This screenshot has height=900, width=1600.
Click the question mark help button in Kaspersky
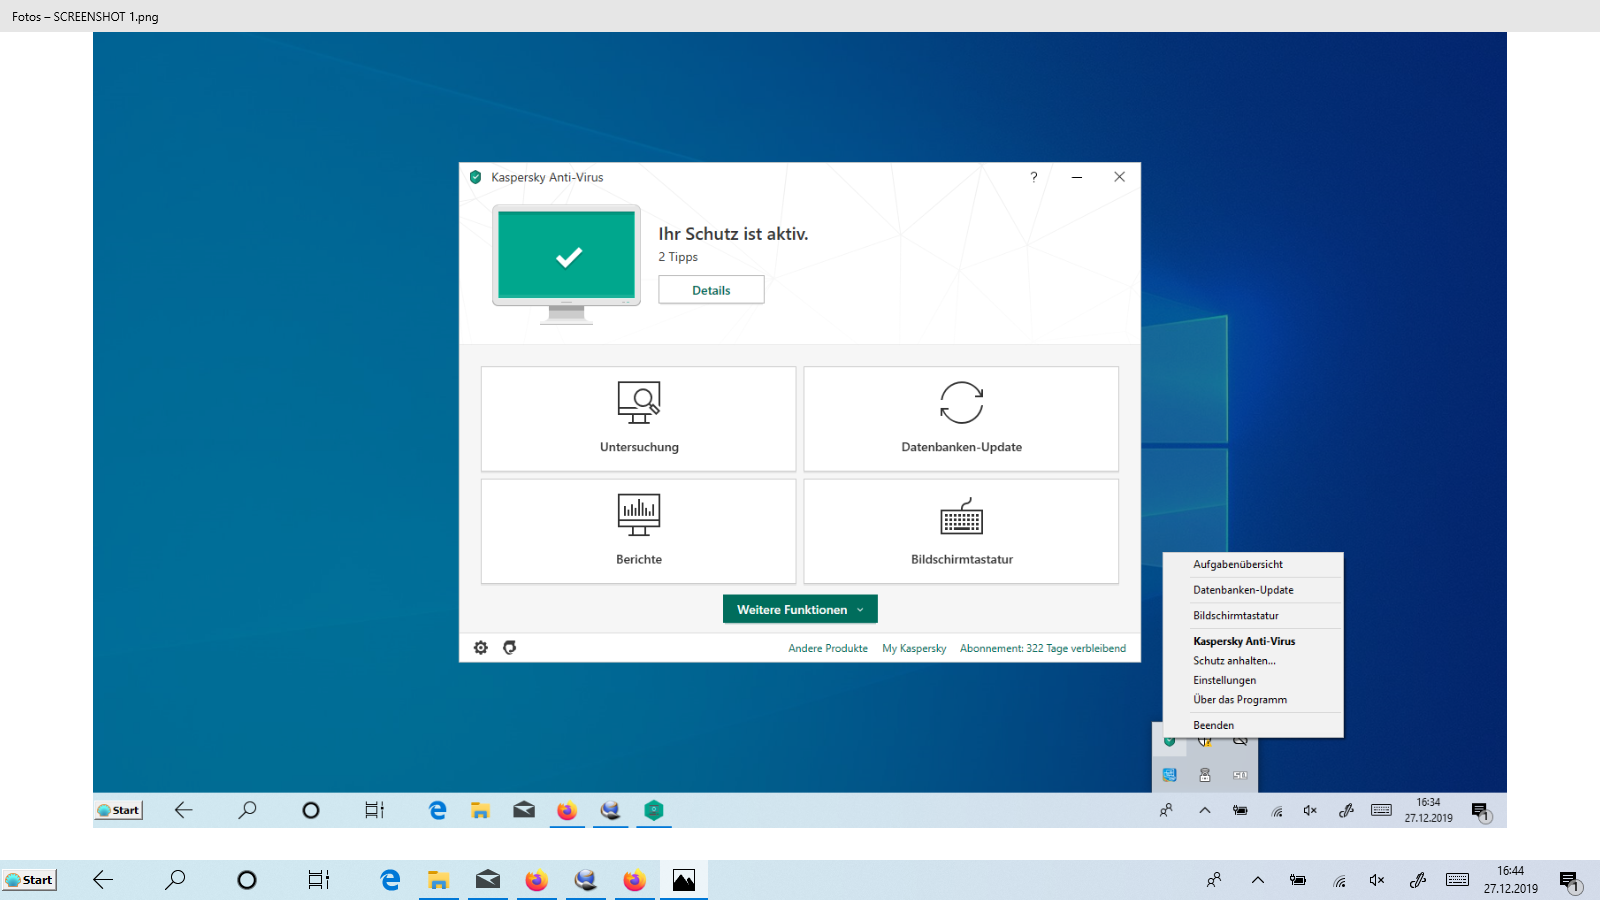click(x=1034, y=177)
